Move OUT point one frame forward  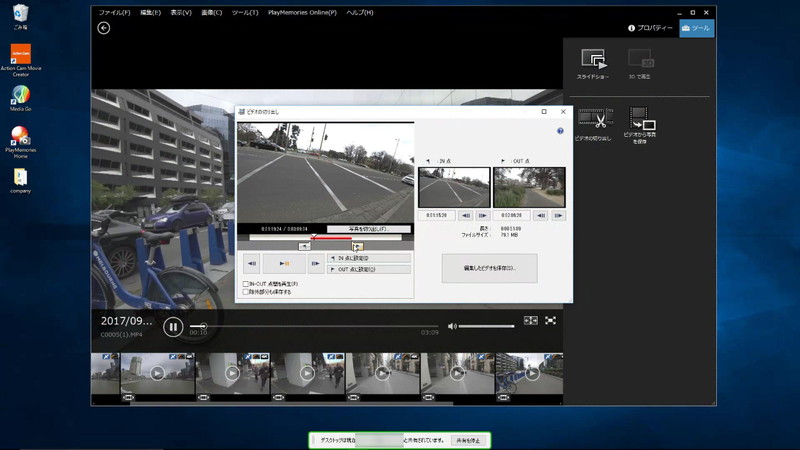(558, 216)
